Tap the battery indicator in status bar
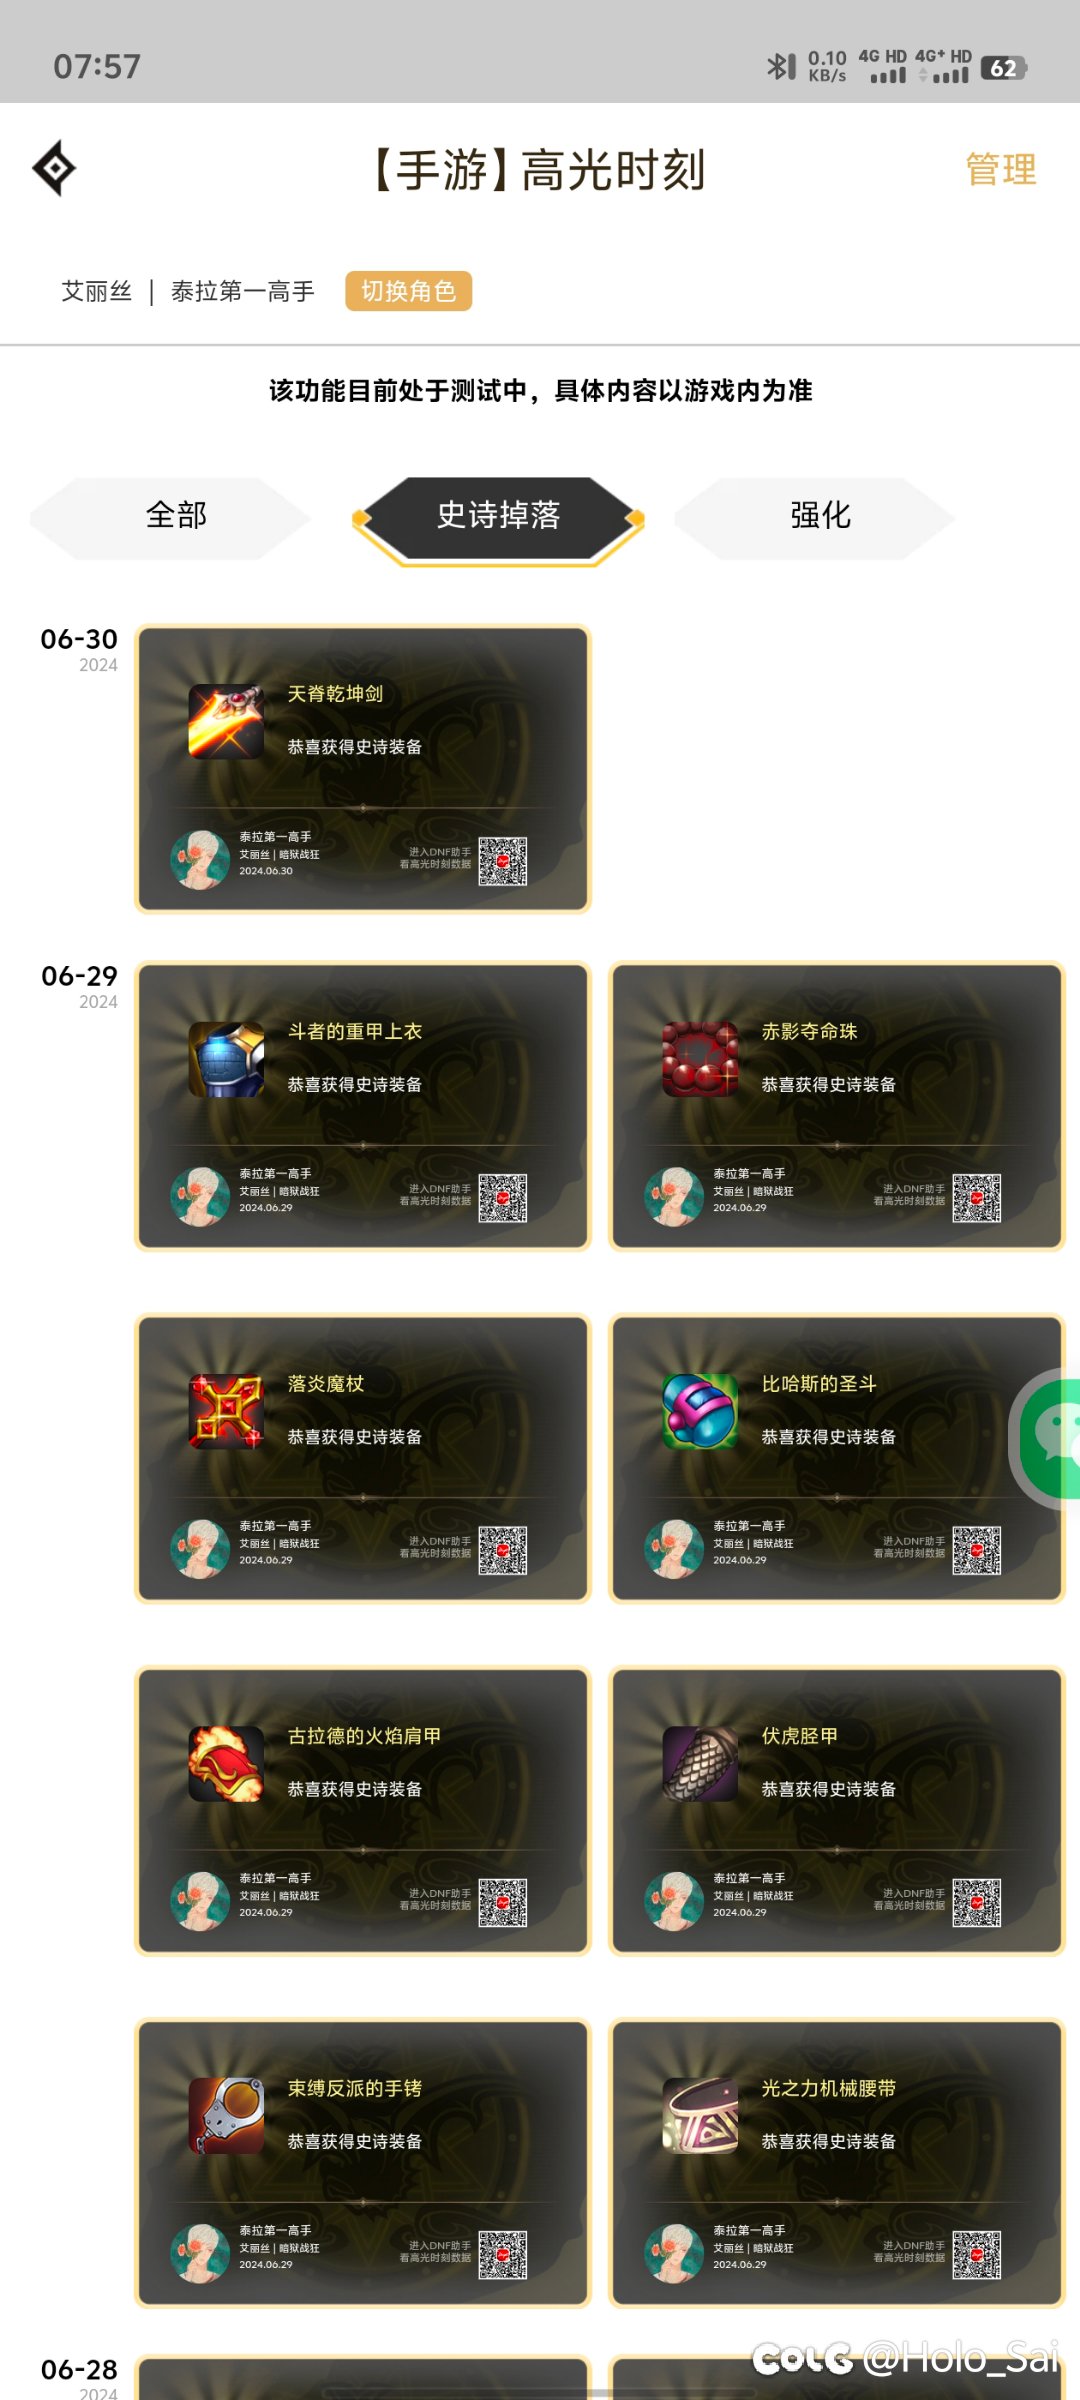 coord(1003,68)
